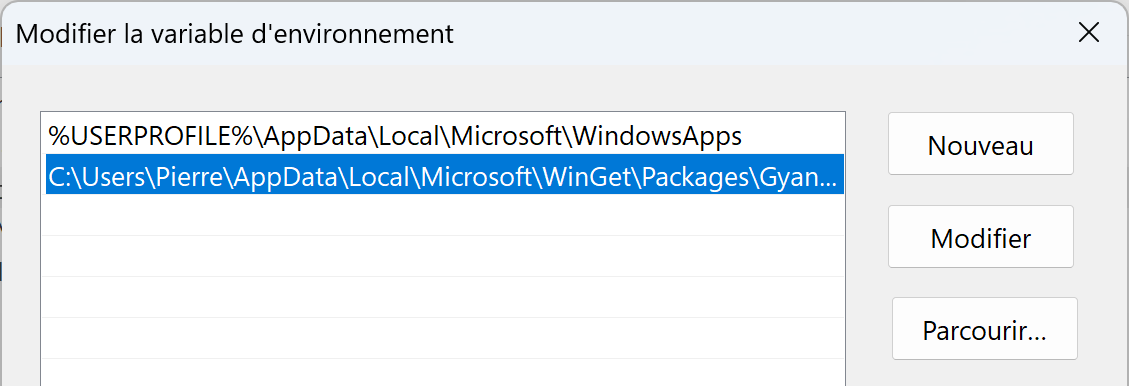Click Modifier to edit the selected path
Viewport: 1129px width, 386px height.
(x=981, y=236)
